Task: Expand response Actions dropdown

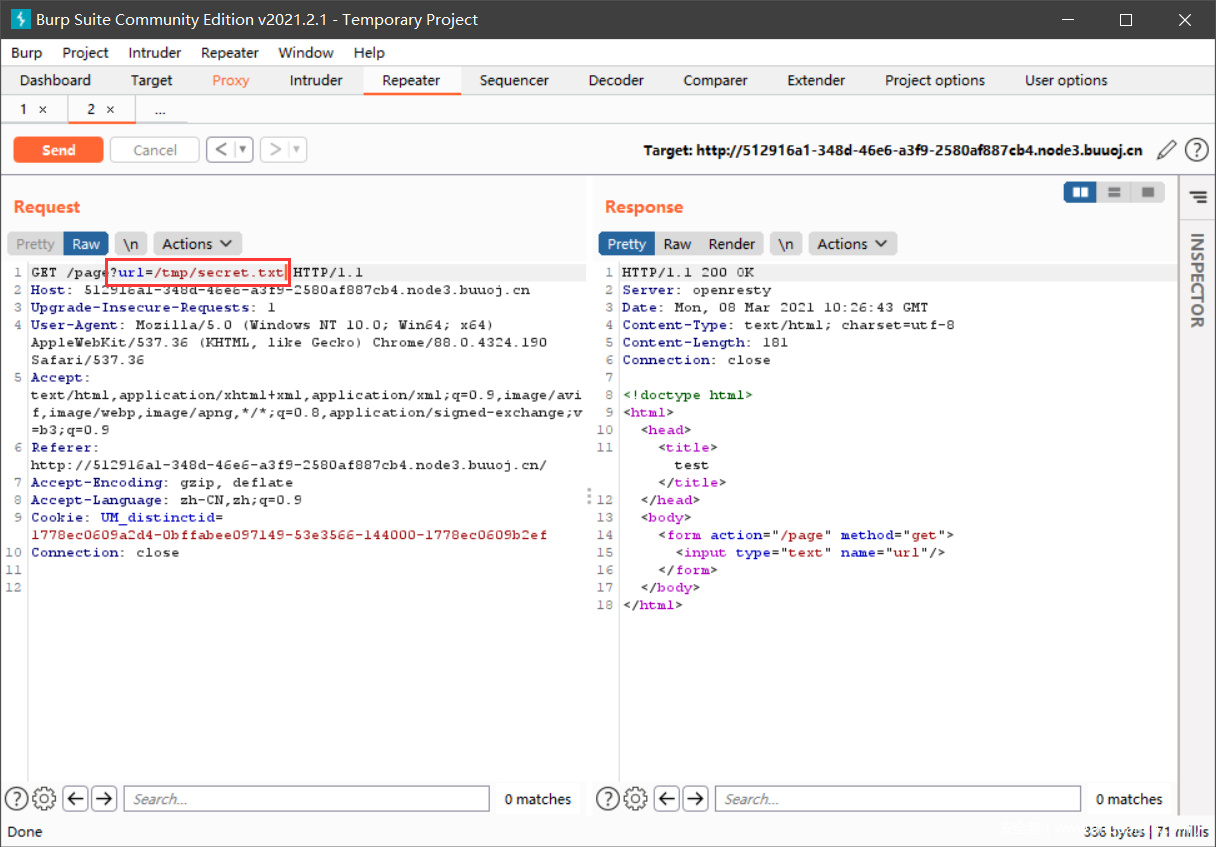Action: (852, 244)
